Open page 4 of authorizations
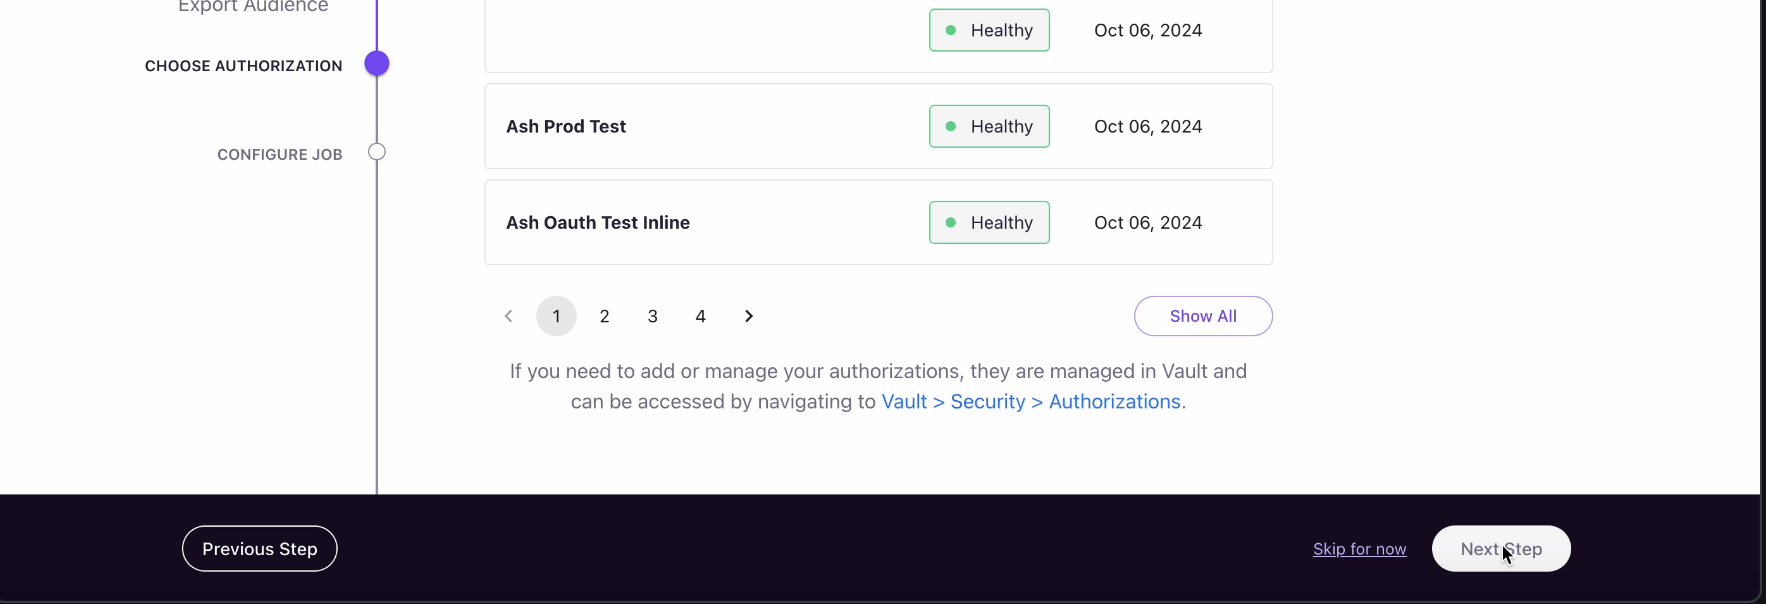The width and height of the screenshot is (1766, 604). 700,316
